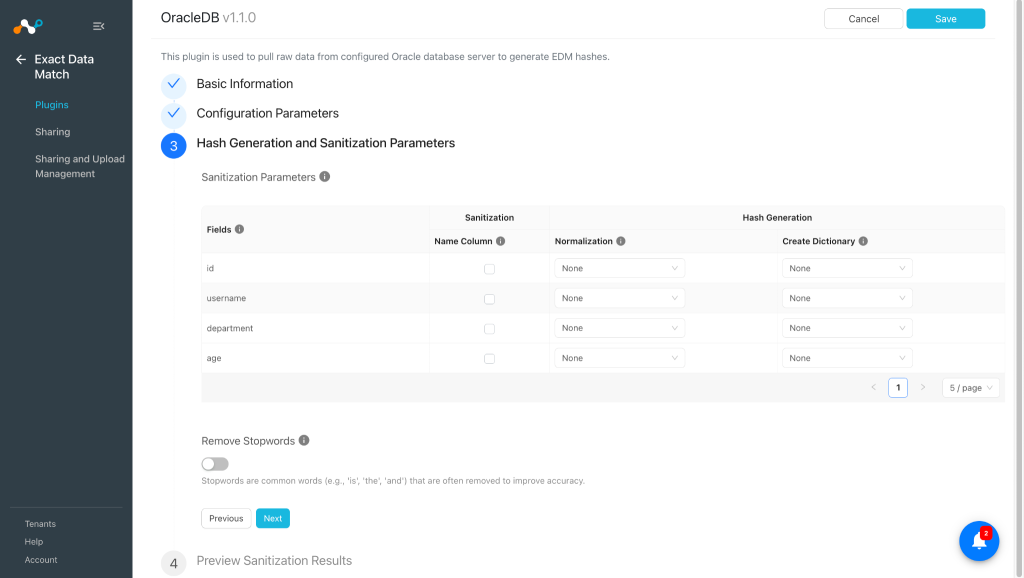Click the department field cell

tap(315, 328)
